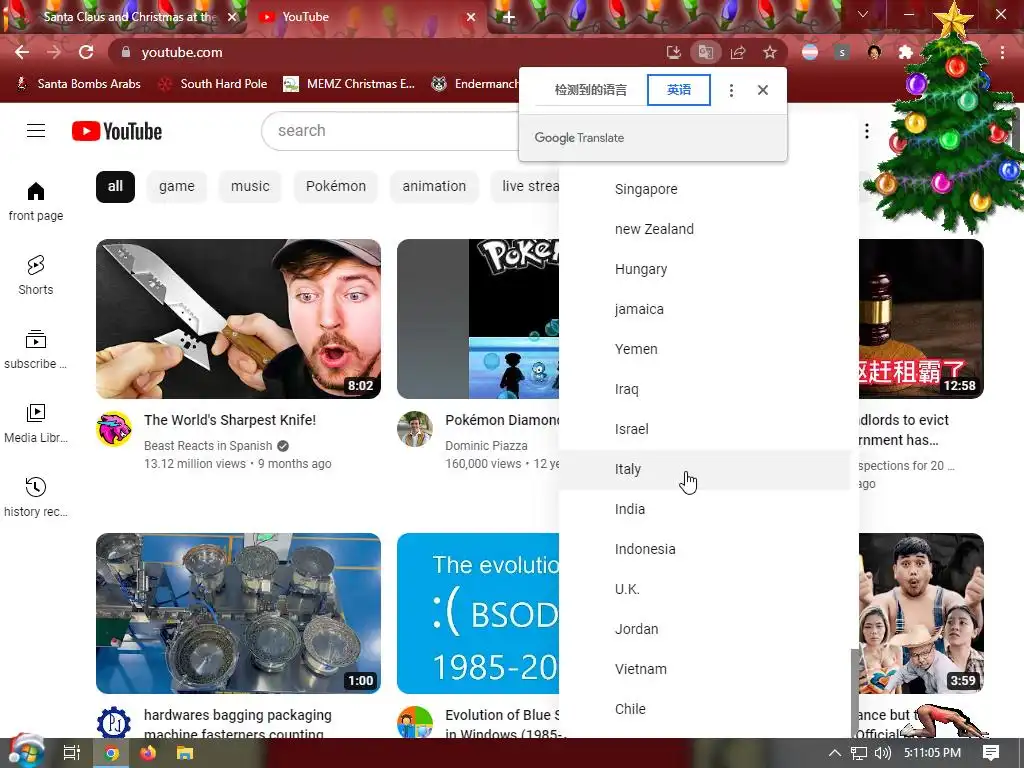
Task: Click the volume icon in system tray
Action: [882, 753]
